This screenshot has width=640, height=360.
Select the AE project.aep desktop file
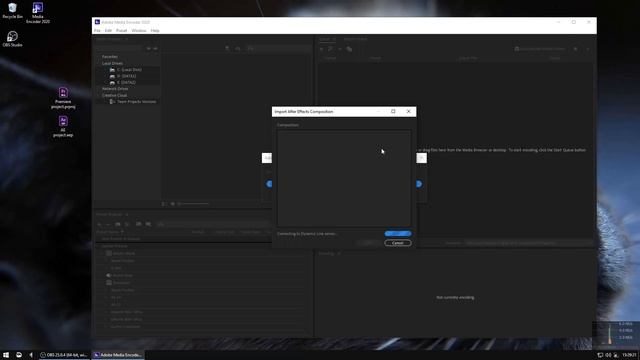[x=63, y=127]
